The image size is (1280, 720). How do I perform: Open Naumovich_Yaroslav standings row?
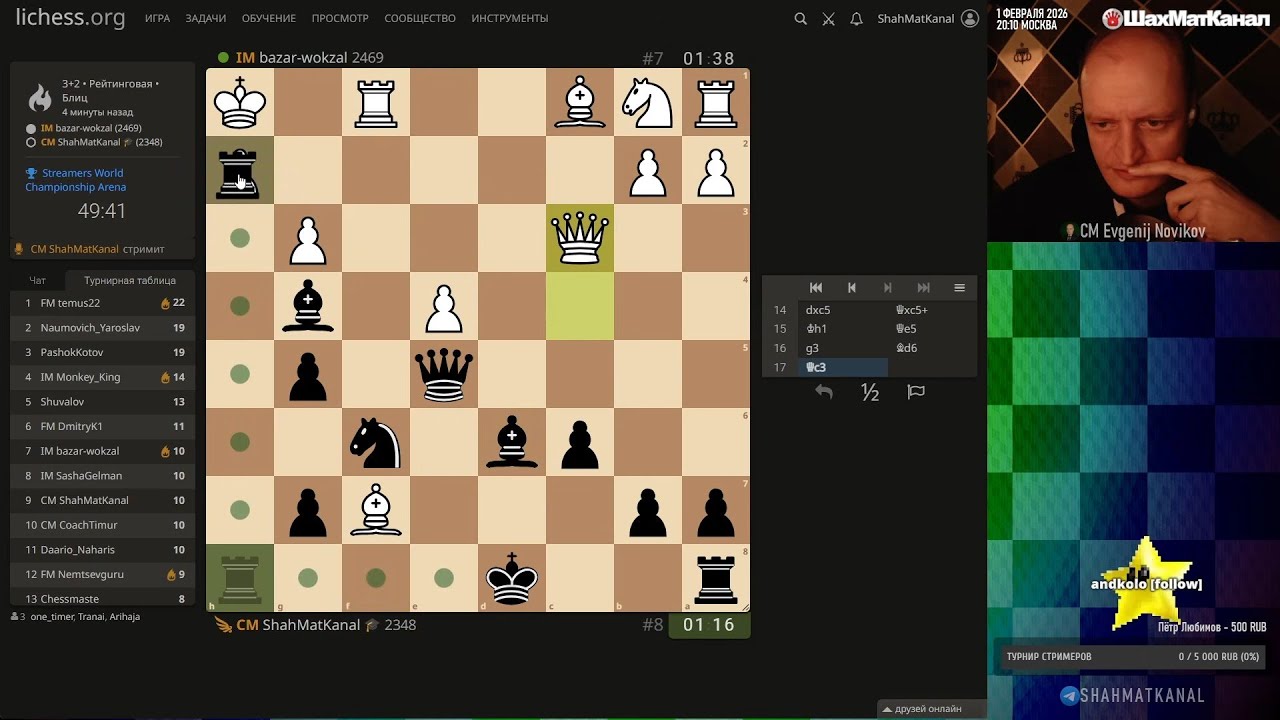click(x=104, y=328)
